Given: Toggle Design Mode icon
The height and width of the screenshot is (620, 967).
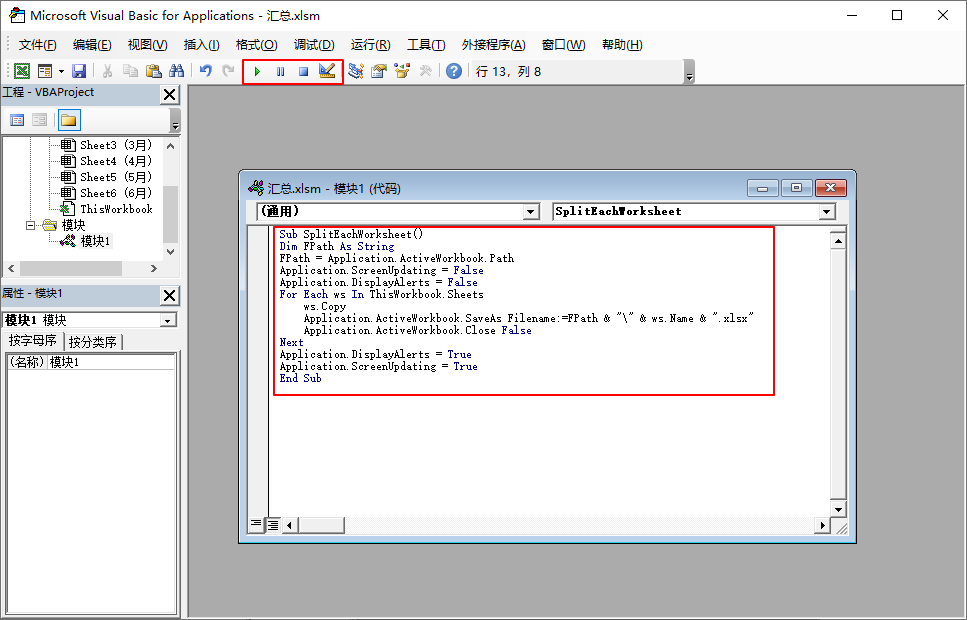Looking at the screenshot, I should click(x=327, y=71).
